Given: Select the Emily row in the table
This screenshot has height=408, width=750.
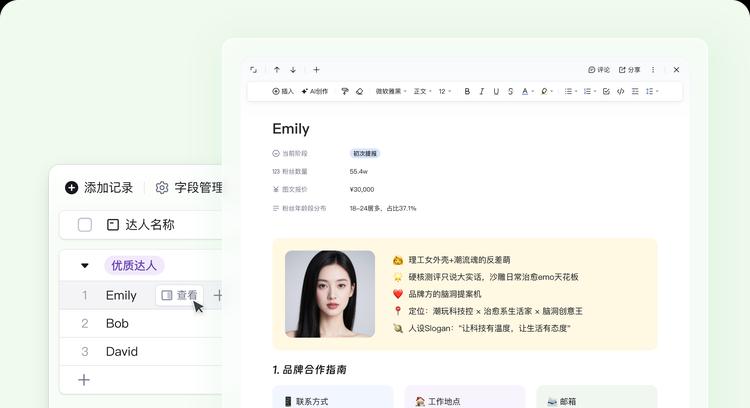Looking at the screenshot, I should (x=141, y=296).
